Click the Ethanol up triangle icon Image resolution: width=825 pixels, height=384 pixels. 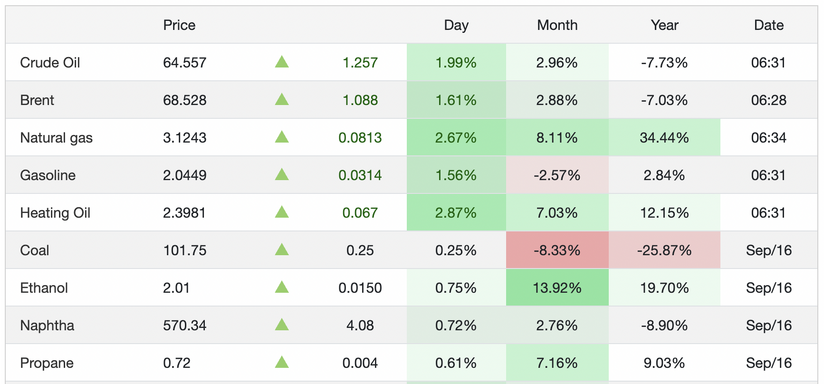pos(281,288)
